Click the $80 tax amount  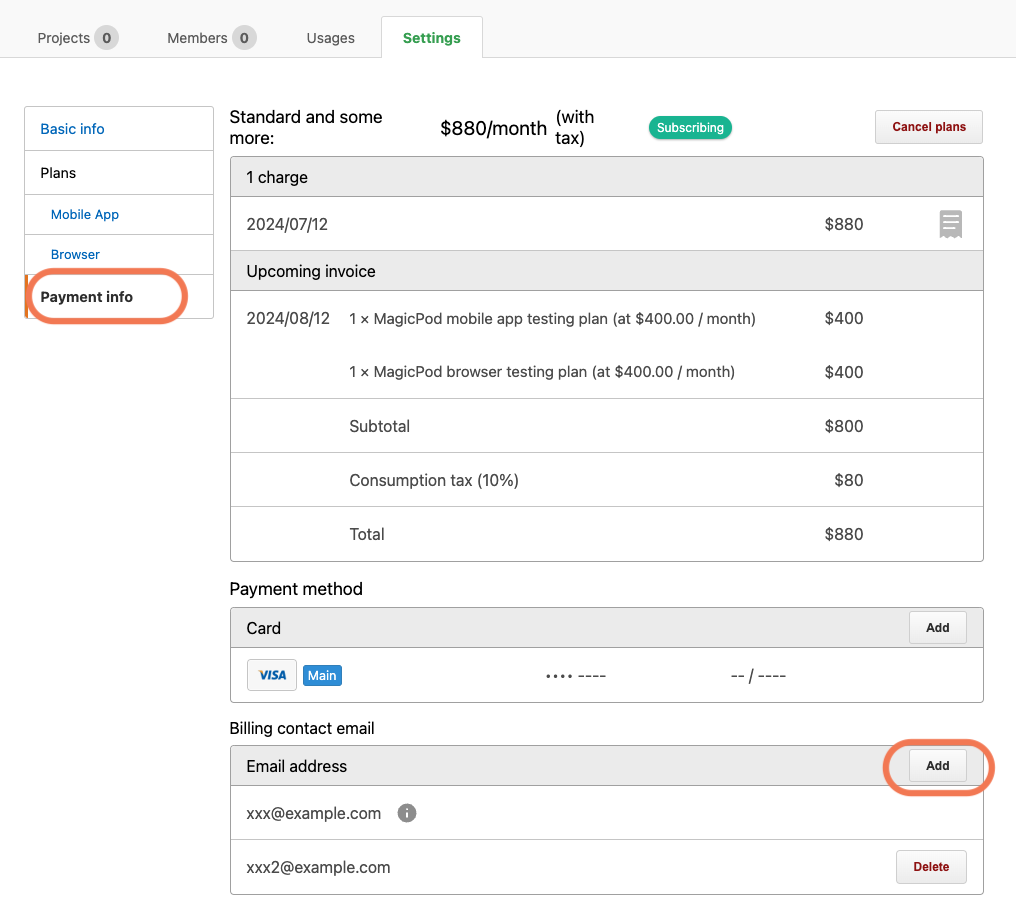tap(848, 480)
